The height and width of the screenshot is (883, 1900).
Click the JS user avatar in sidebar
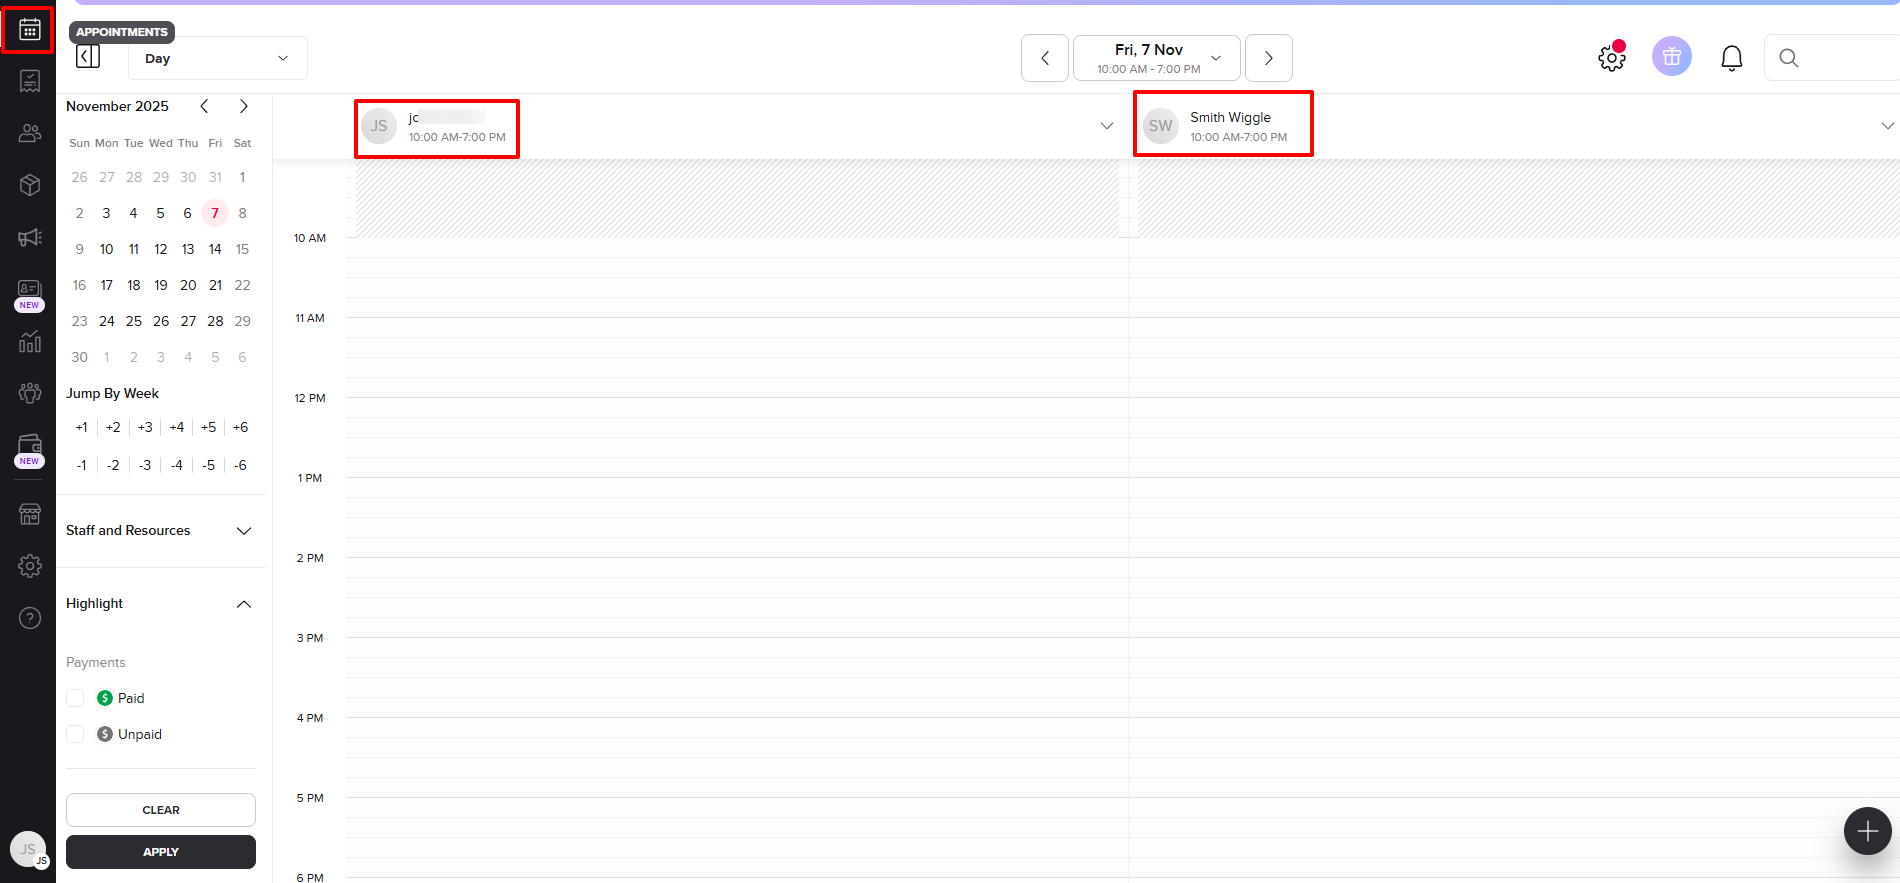(28, 849)
